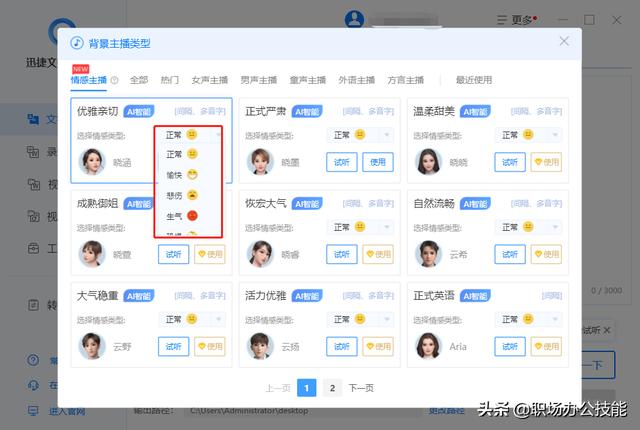Switch to the 全部 tab

pos(139,80)
